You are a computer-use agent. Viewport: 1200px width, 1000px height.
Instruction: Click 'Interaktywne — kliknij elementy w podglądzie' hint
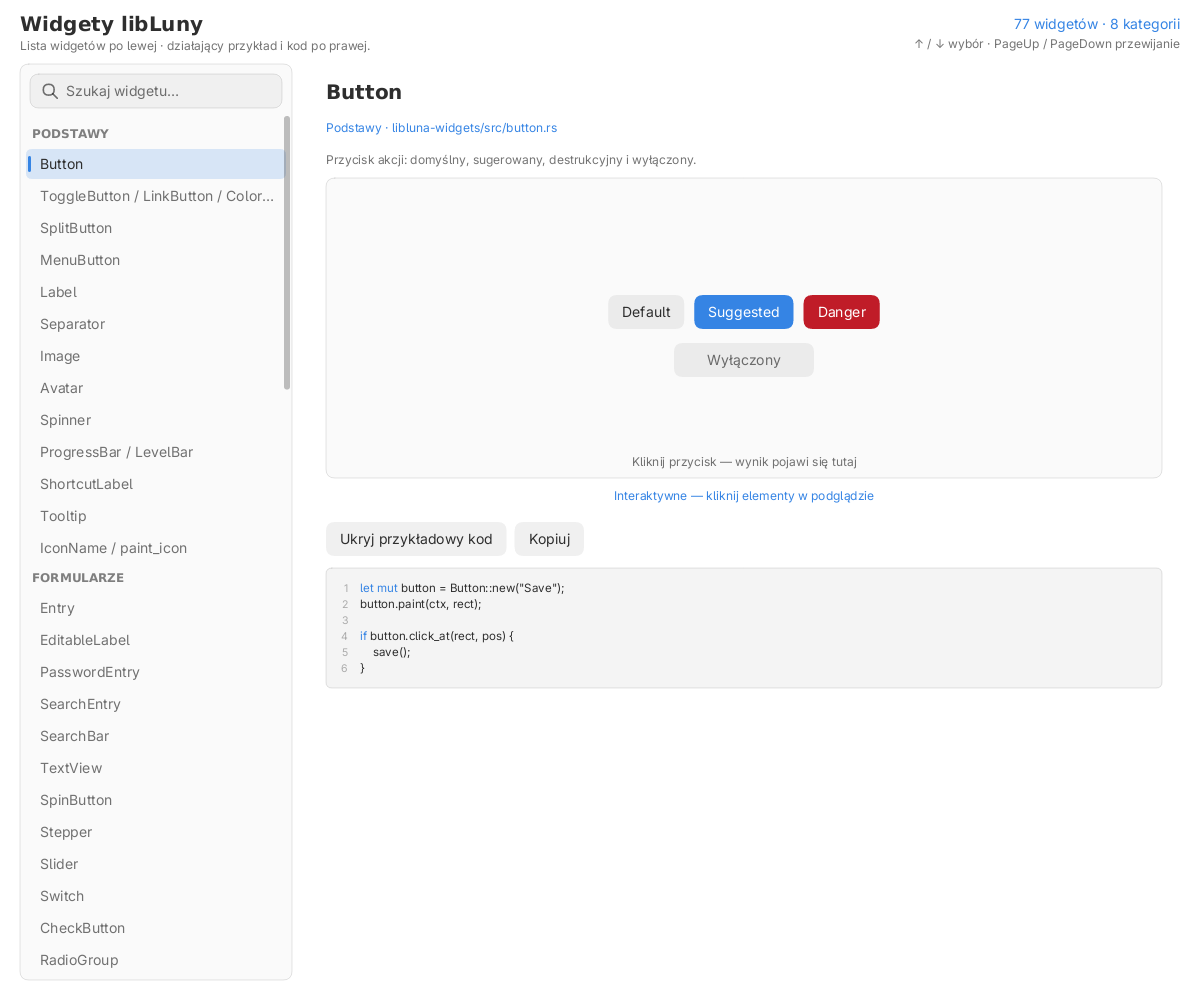click(x=744, y=496)
